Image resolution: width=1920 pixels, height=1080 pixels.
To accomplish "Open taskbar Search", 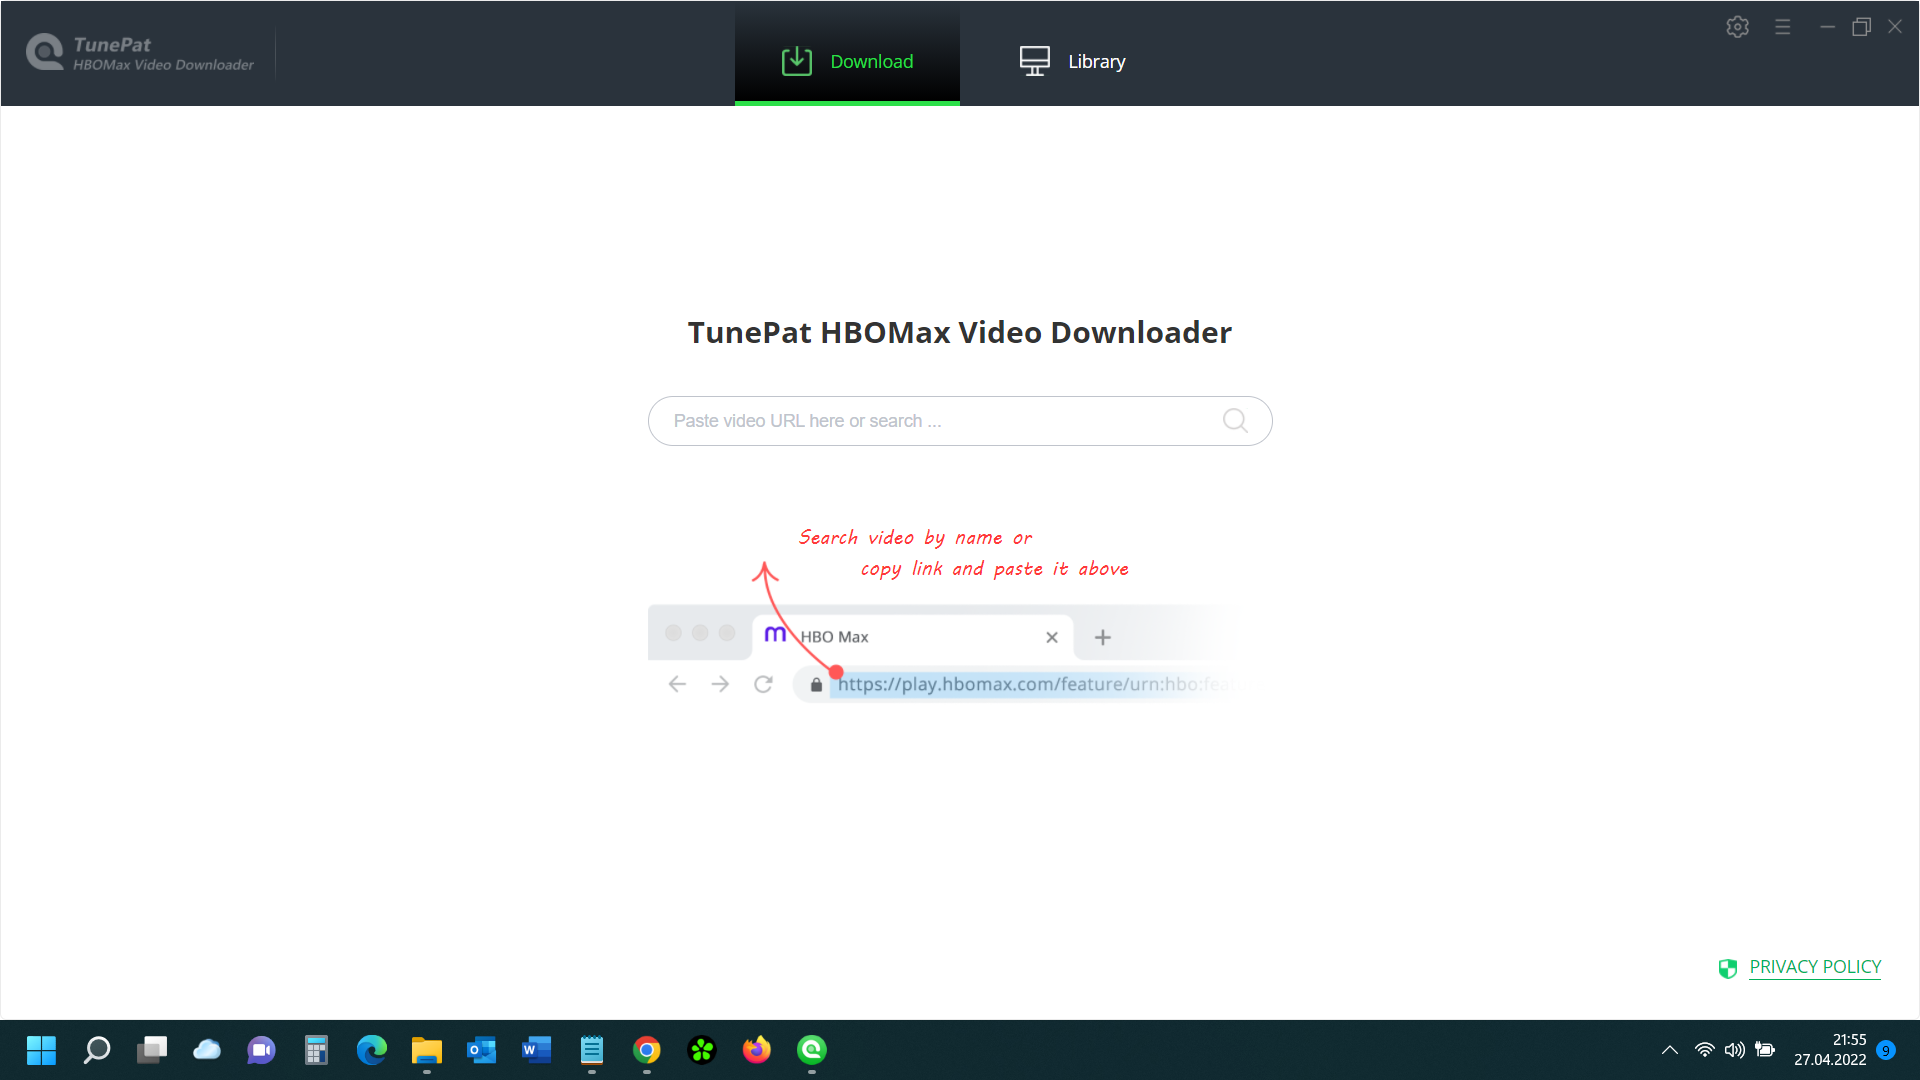I will 97,1050.
